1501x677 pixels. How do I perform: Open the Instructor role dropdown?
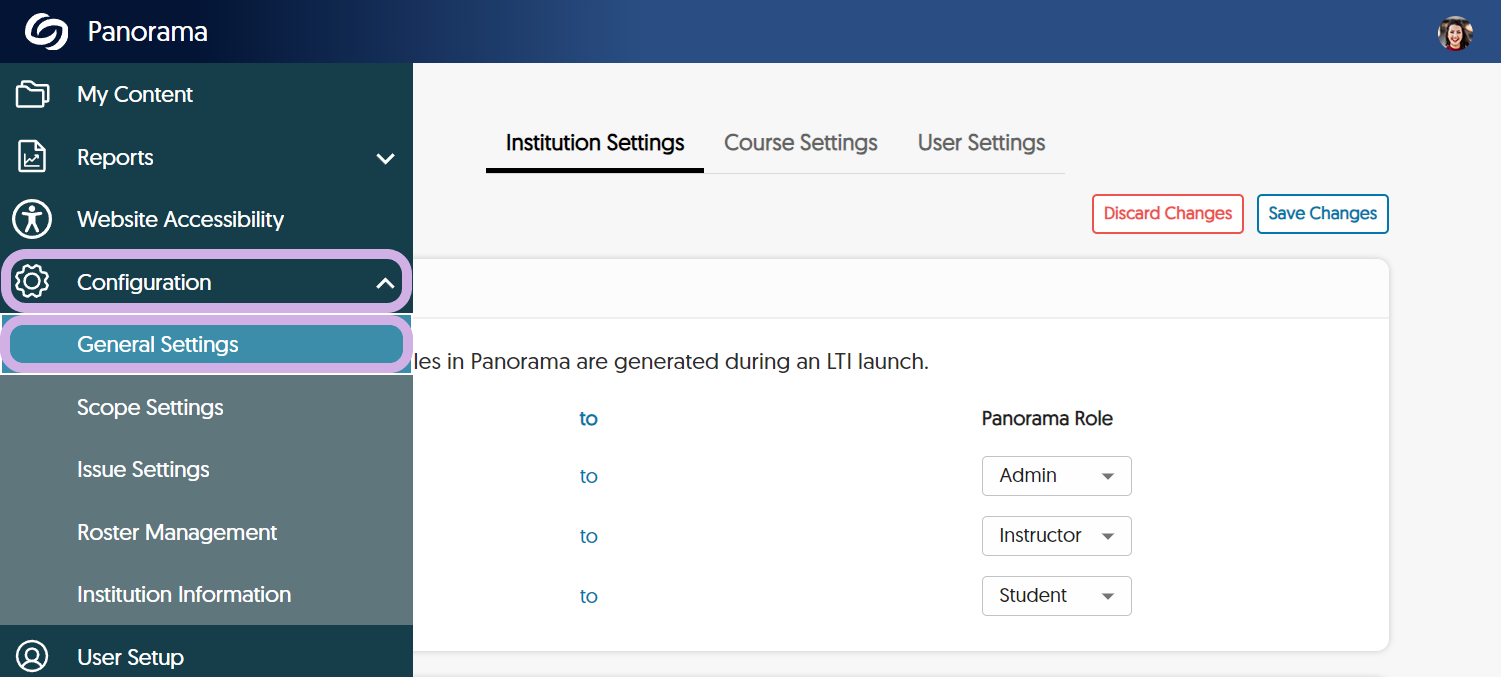(x=1057, y=536)
